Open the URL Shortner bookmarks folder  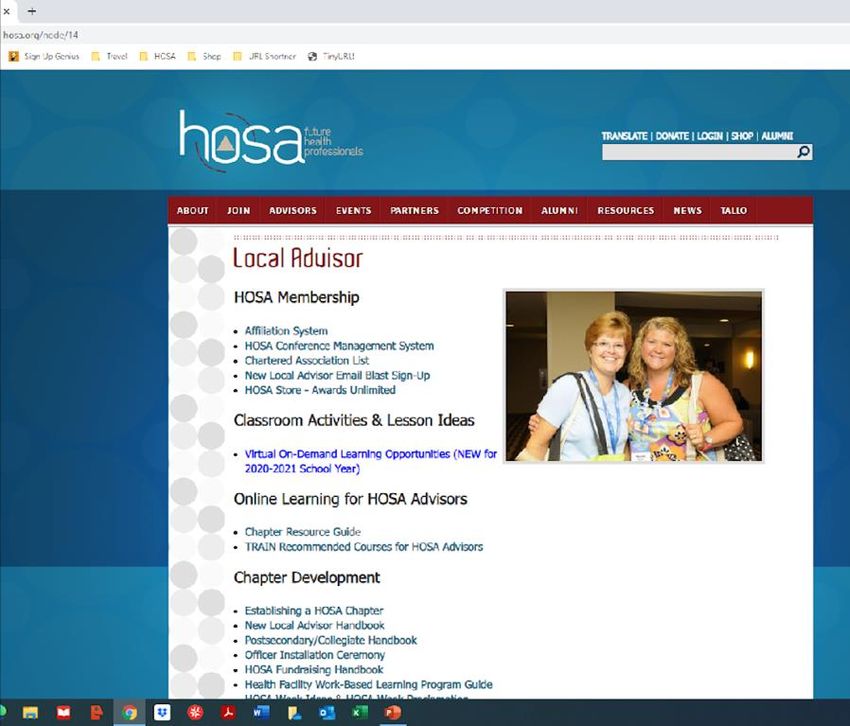(265, 56)
